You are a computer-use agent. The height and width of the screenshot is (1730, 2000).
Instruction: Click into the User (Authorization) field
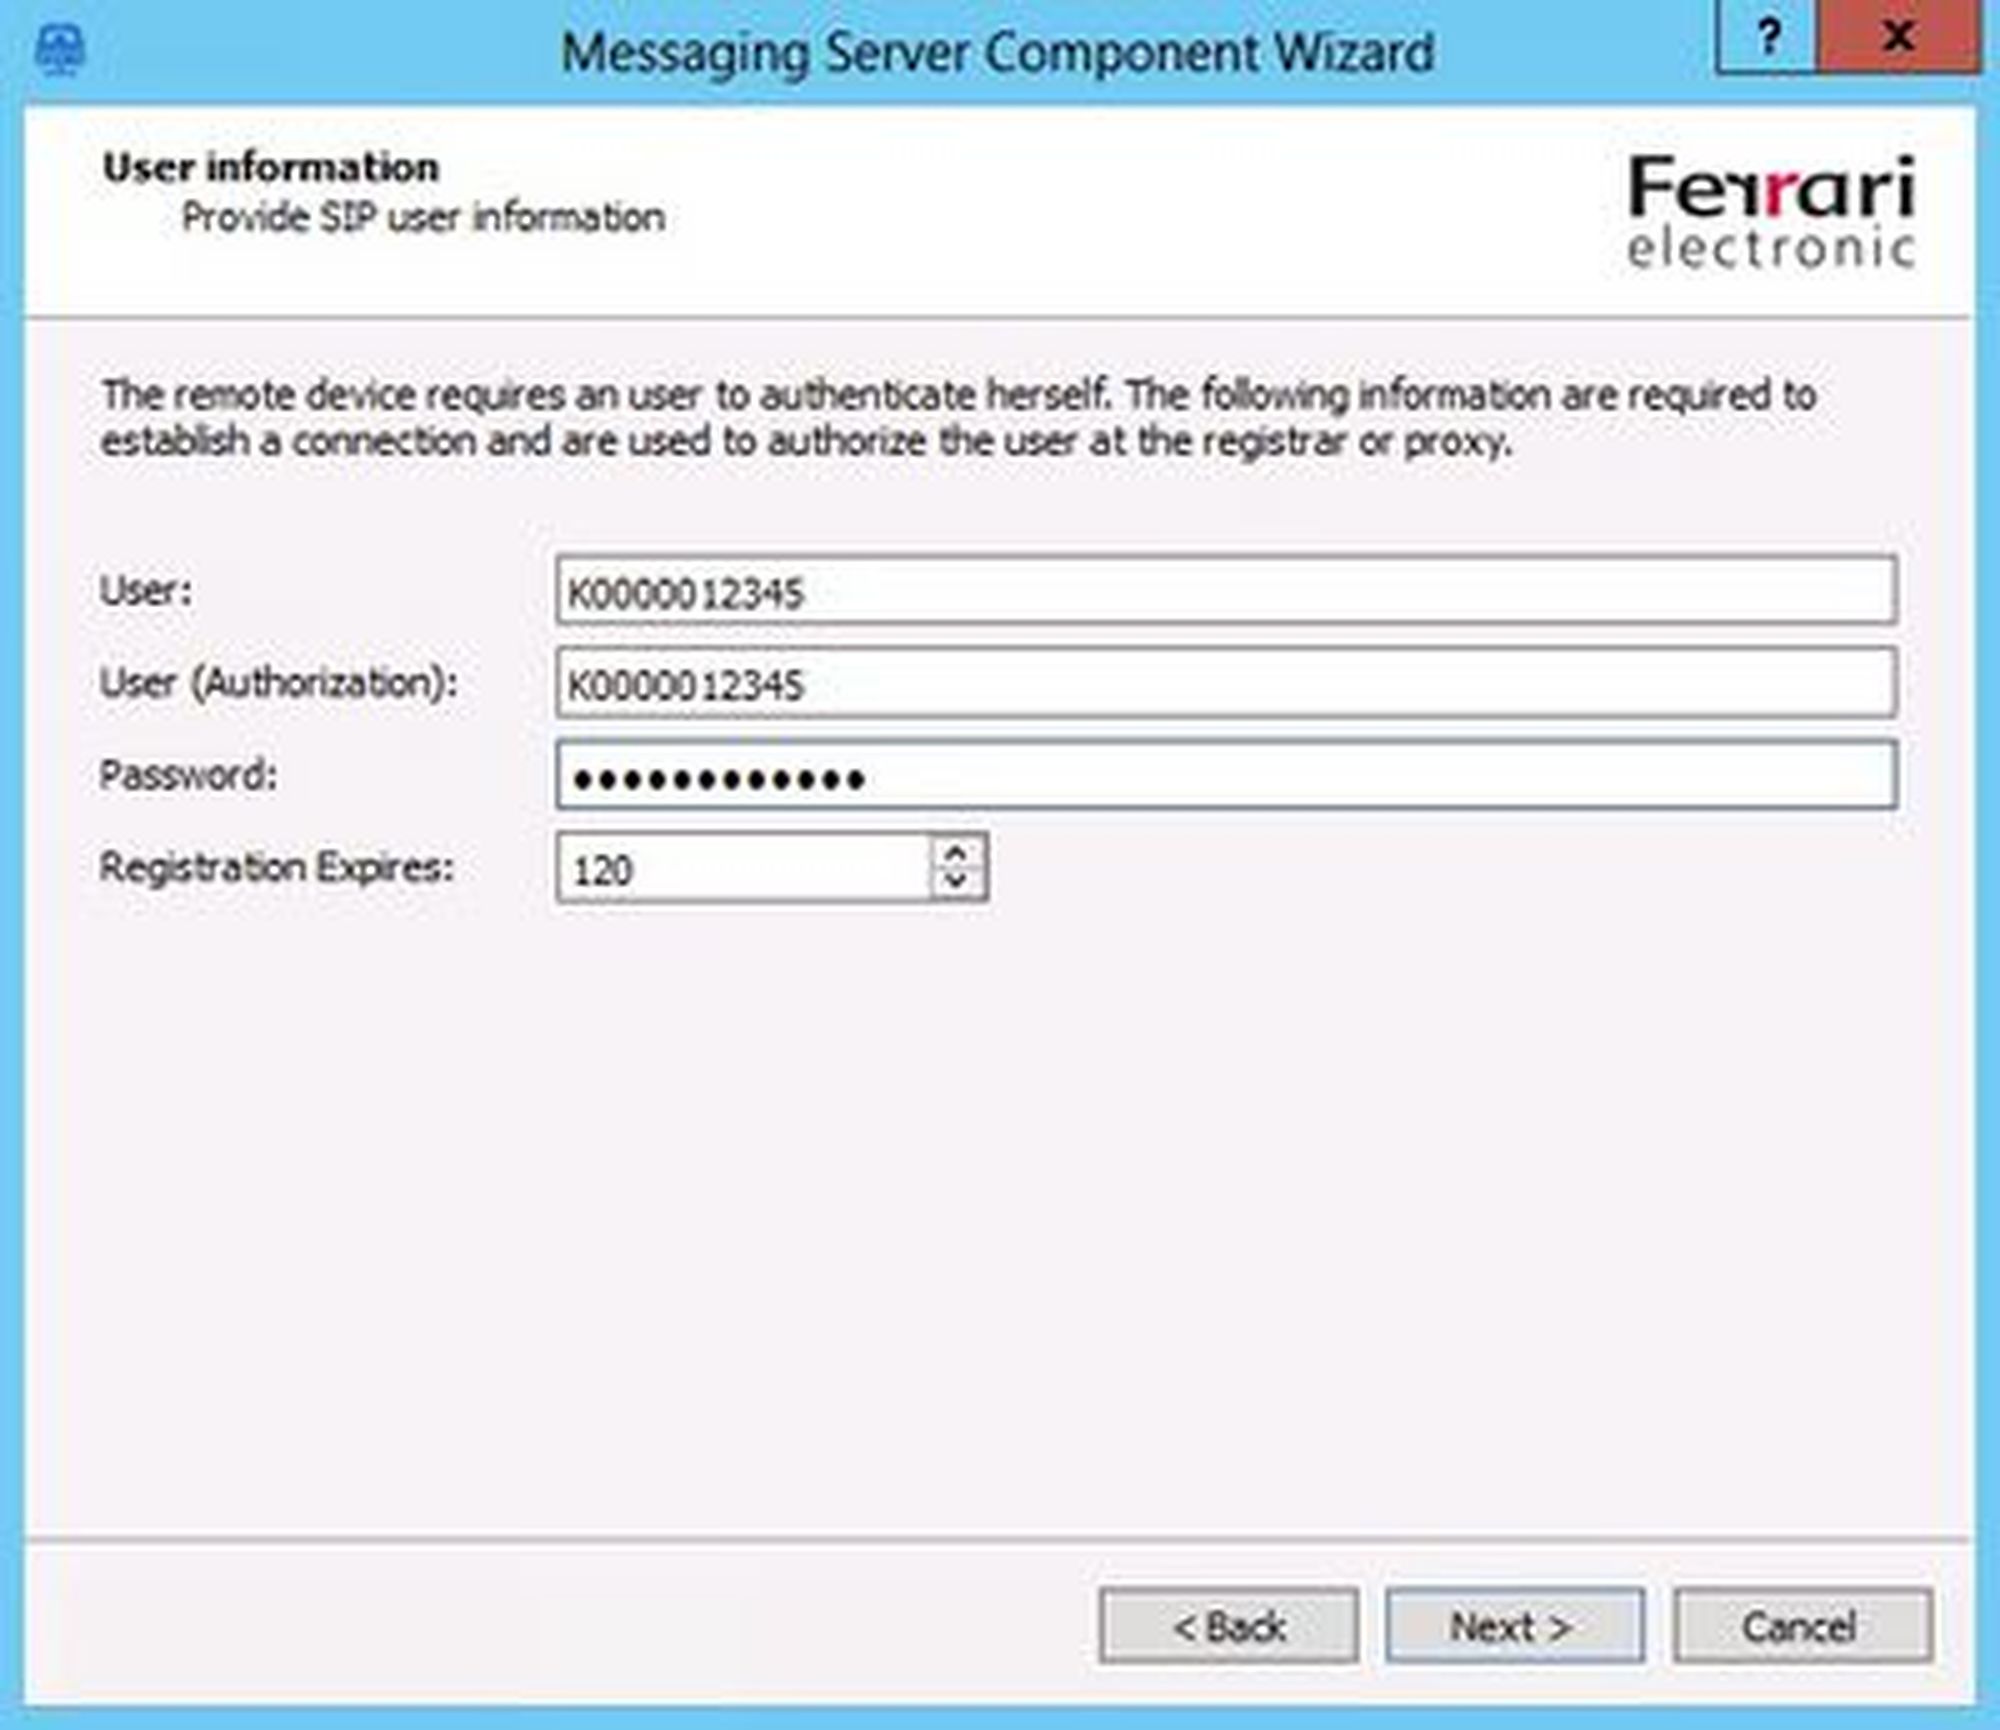[x=1225, y=684]
